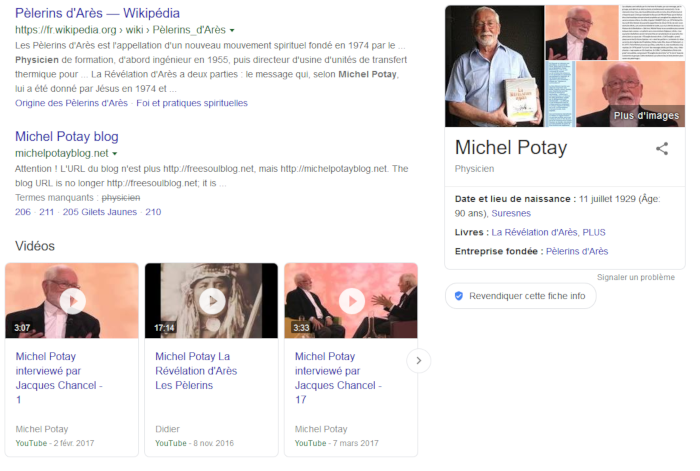Click the date '2 févr. 2017'

click(x=74, y=443)
